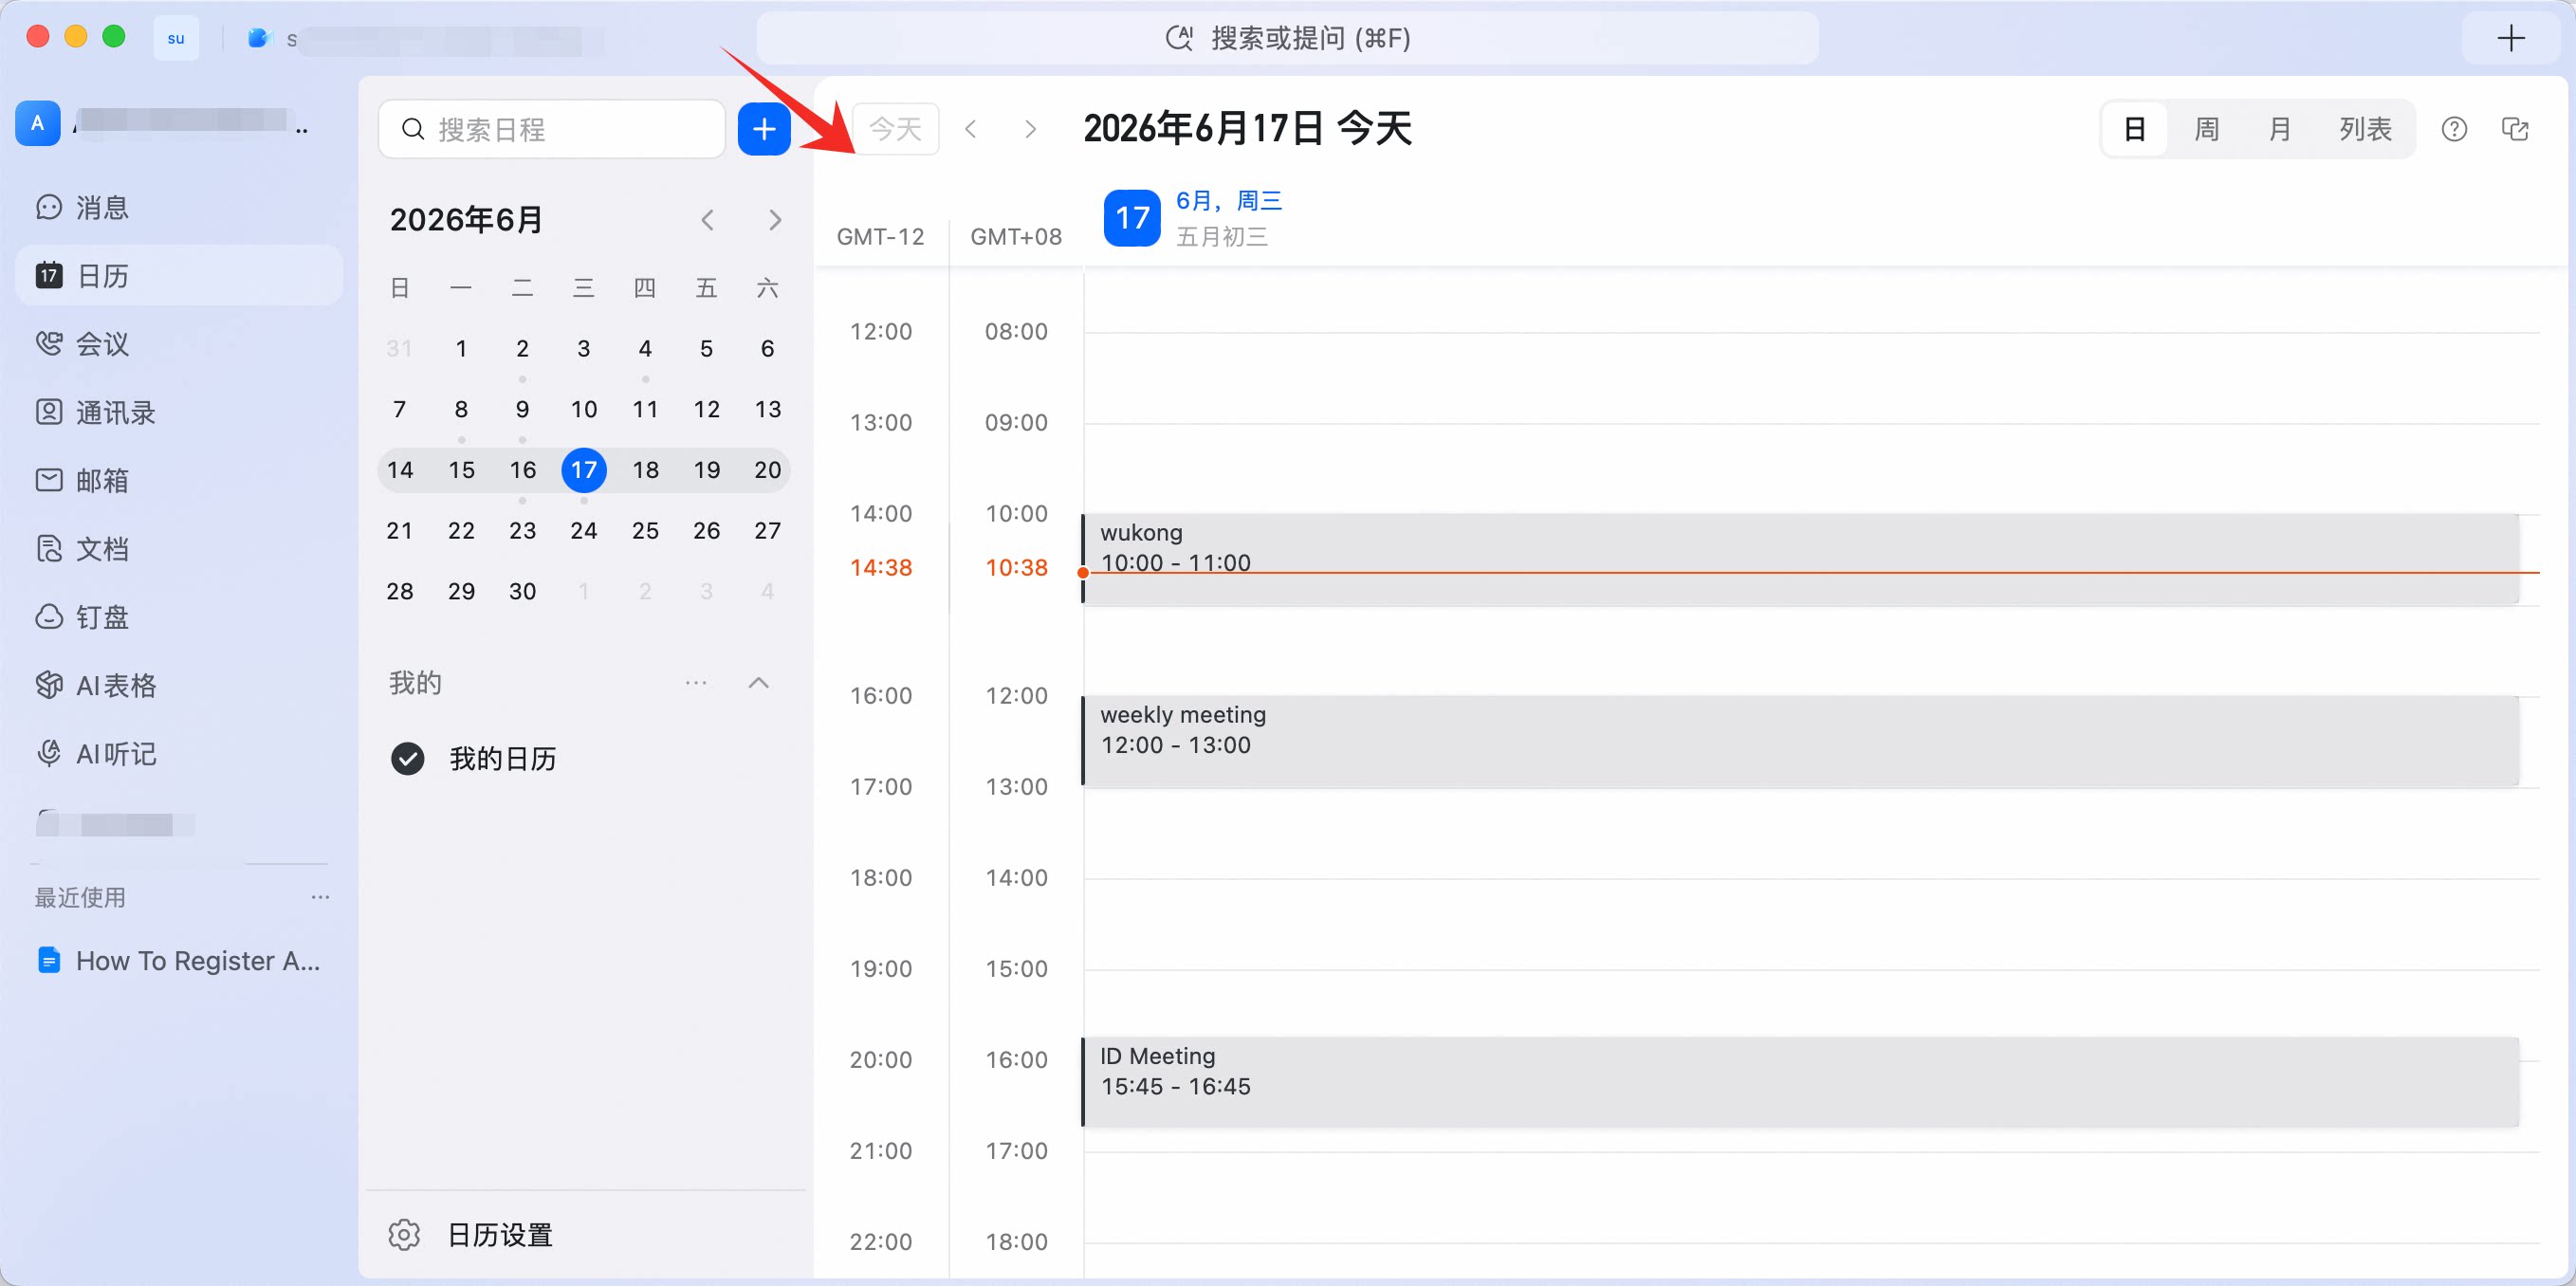The image size is (2576, 1286).
Task: Open the weekly meeting event
Action: pos(1800,741)
